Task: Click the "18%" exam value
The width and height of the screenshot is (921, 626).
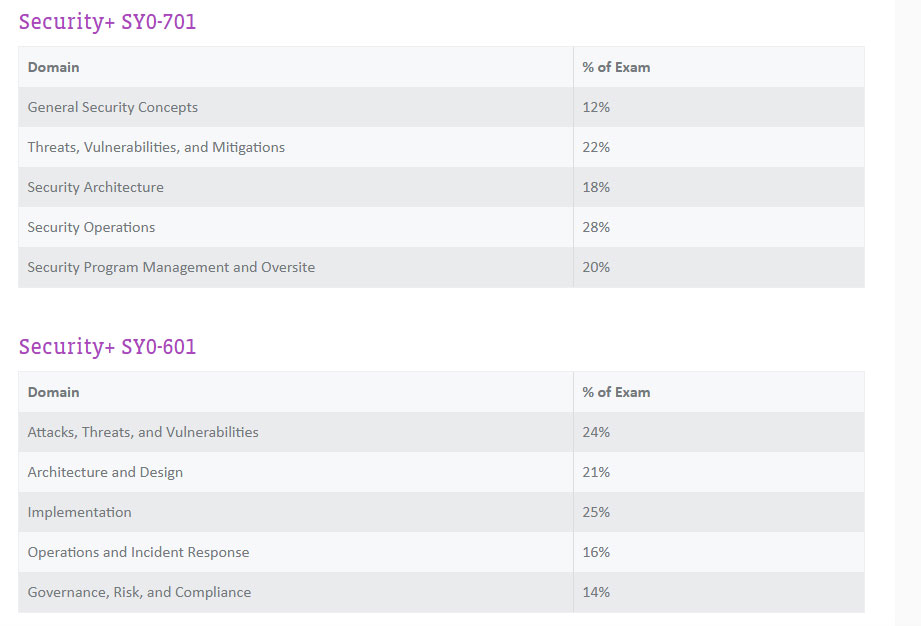Action: point(596,187)
